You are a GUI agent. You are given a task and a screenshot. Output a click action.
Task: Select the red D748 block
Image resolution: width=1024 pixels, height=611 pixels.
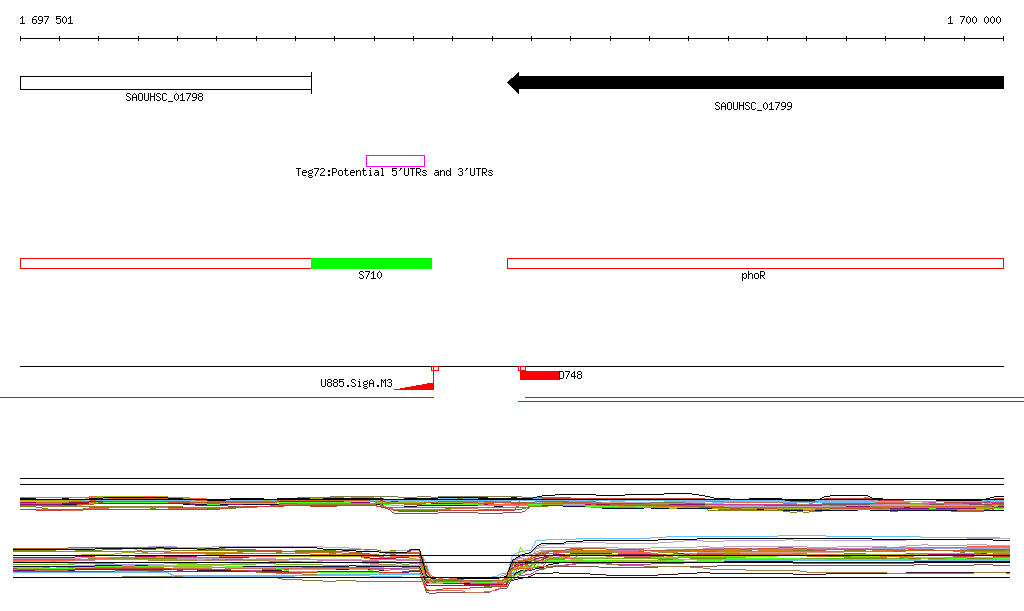point(539,375)
